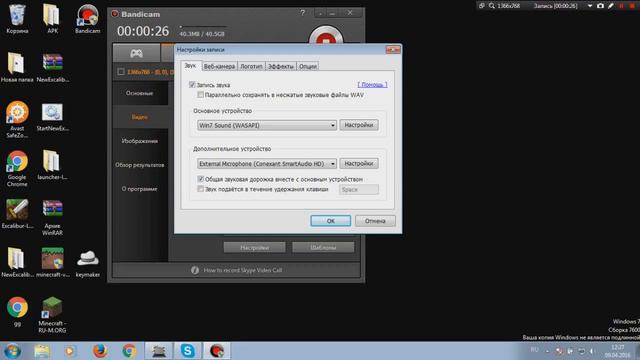Launch the Bandicam desktop shortcut

click(x=87, y=18)
